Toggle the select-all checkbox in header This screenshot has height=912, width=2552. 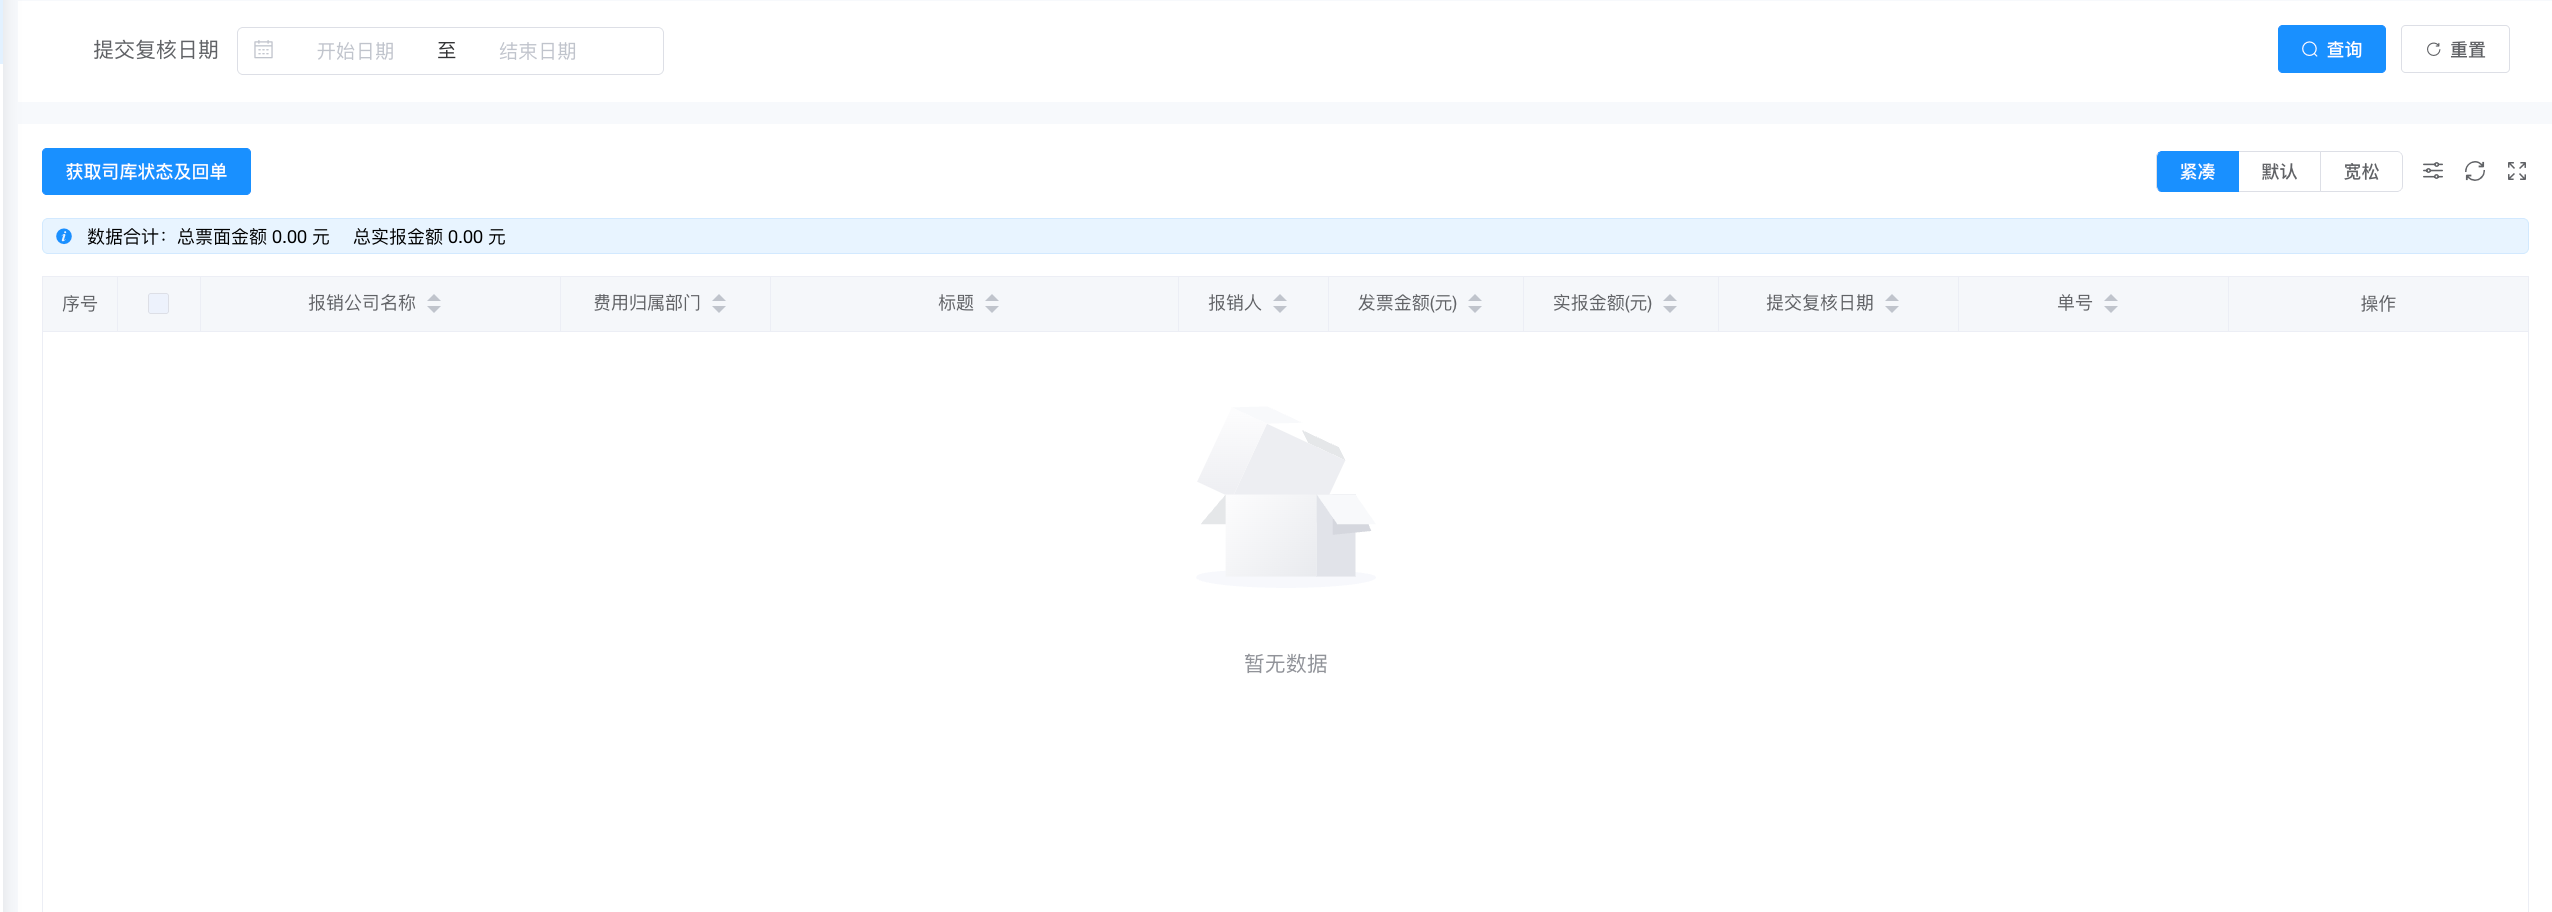[x=158, y=303]
